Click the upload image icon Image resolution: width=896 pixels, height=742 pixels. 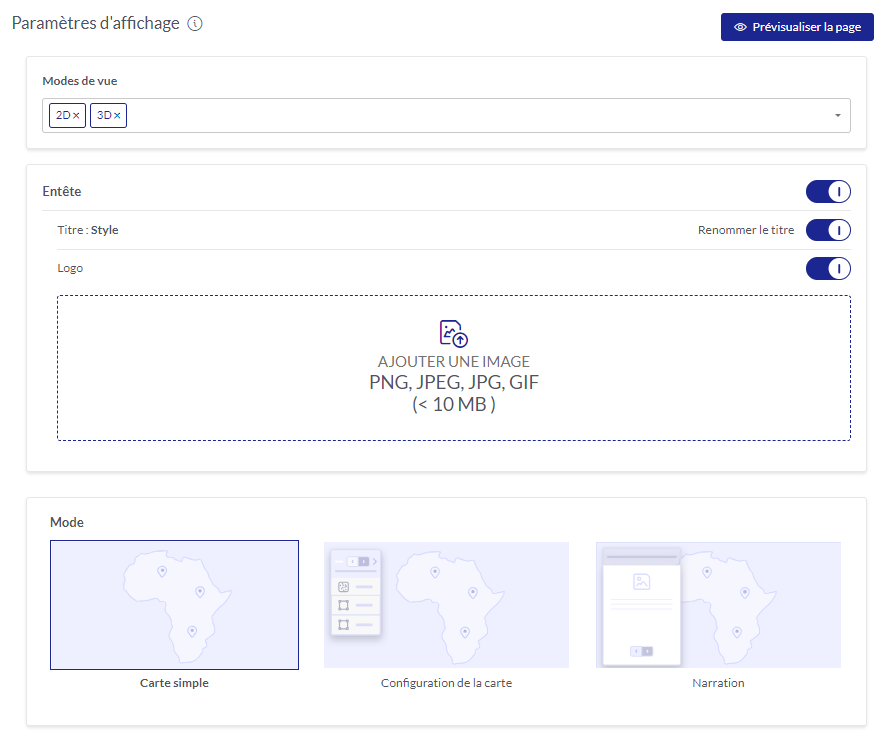click(x=454, y=333)
